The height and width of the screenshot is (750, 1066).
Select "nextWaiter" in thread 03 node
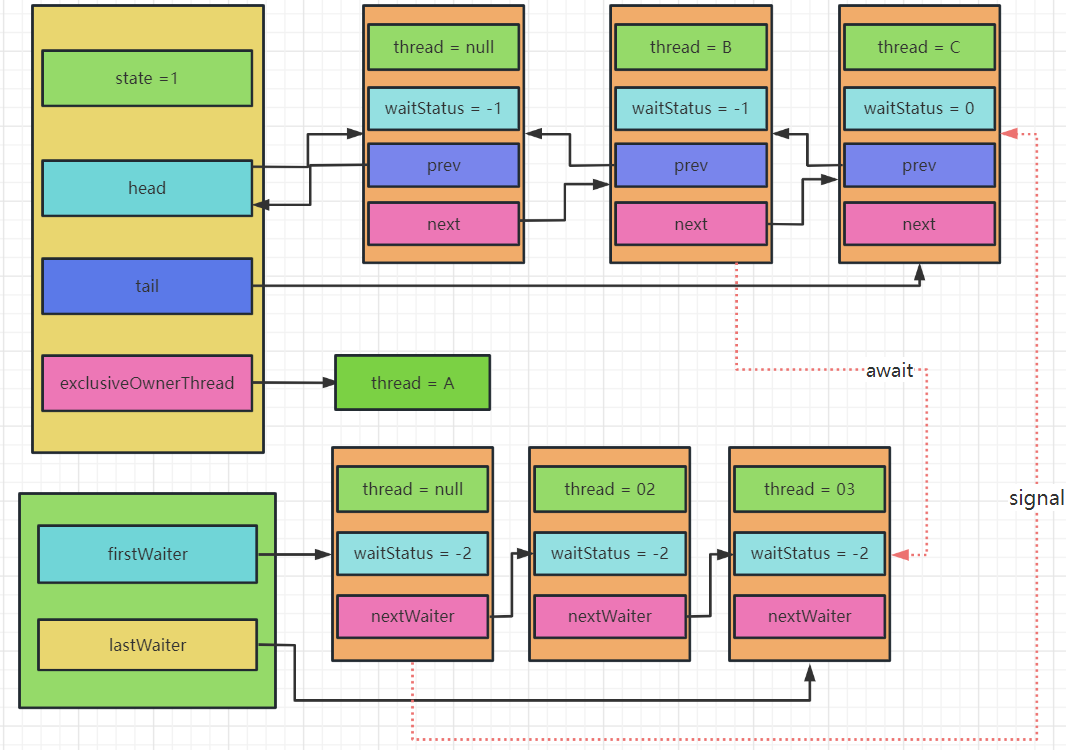(x=809, y=616)
